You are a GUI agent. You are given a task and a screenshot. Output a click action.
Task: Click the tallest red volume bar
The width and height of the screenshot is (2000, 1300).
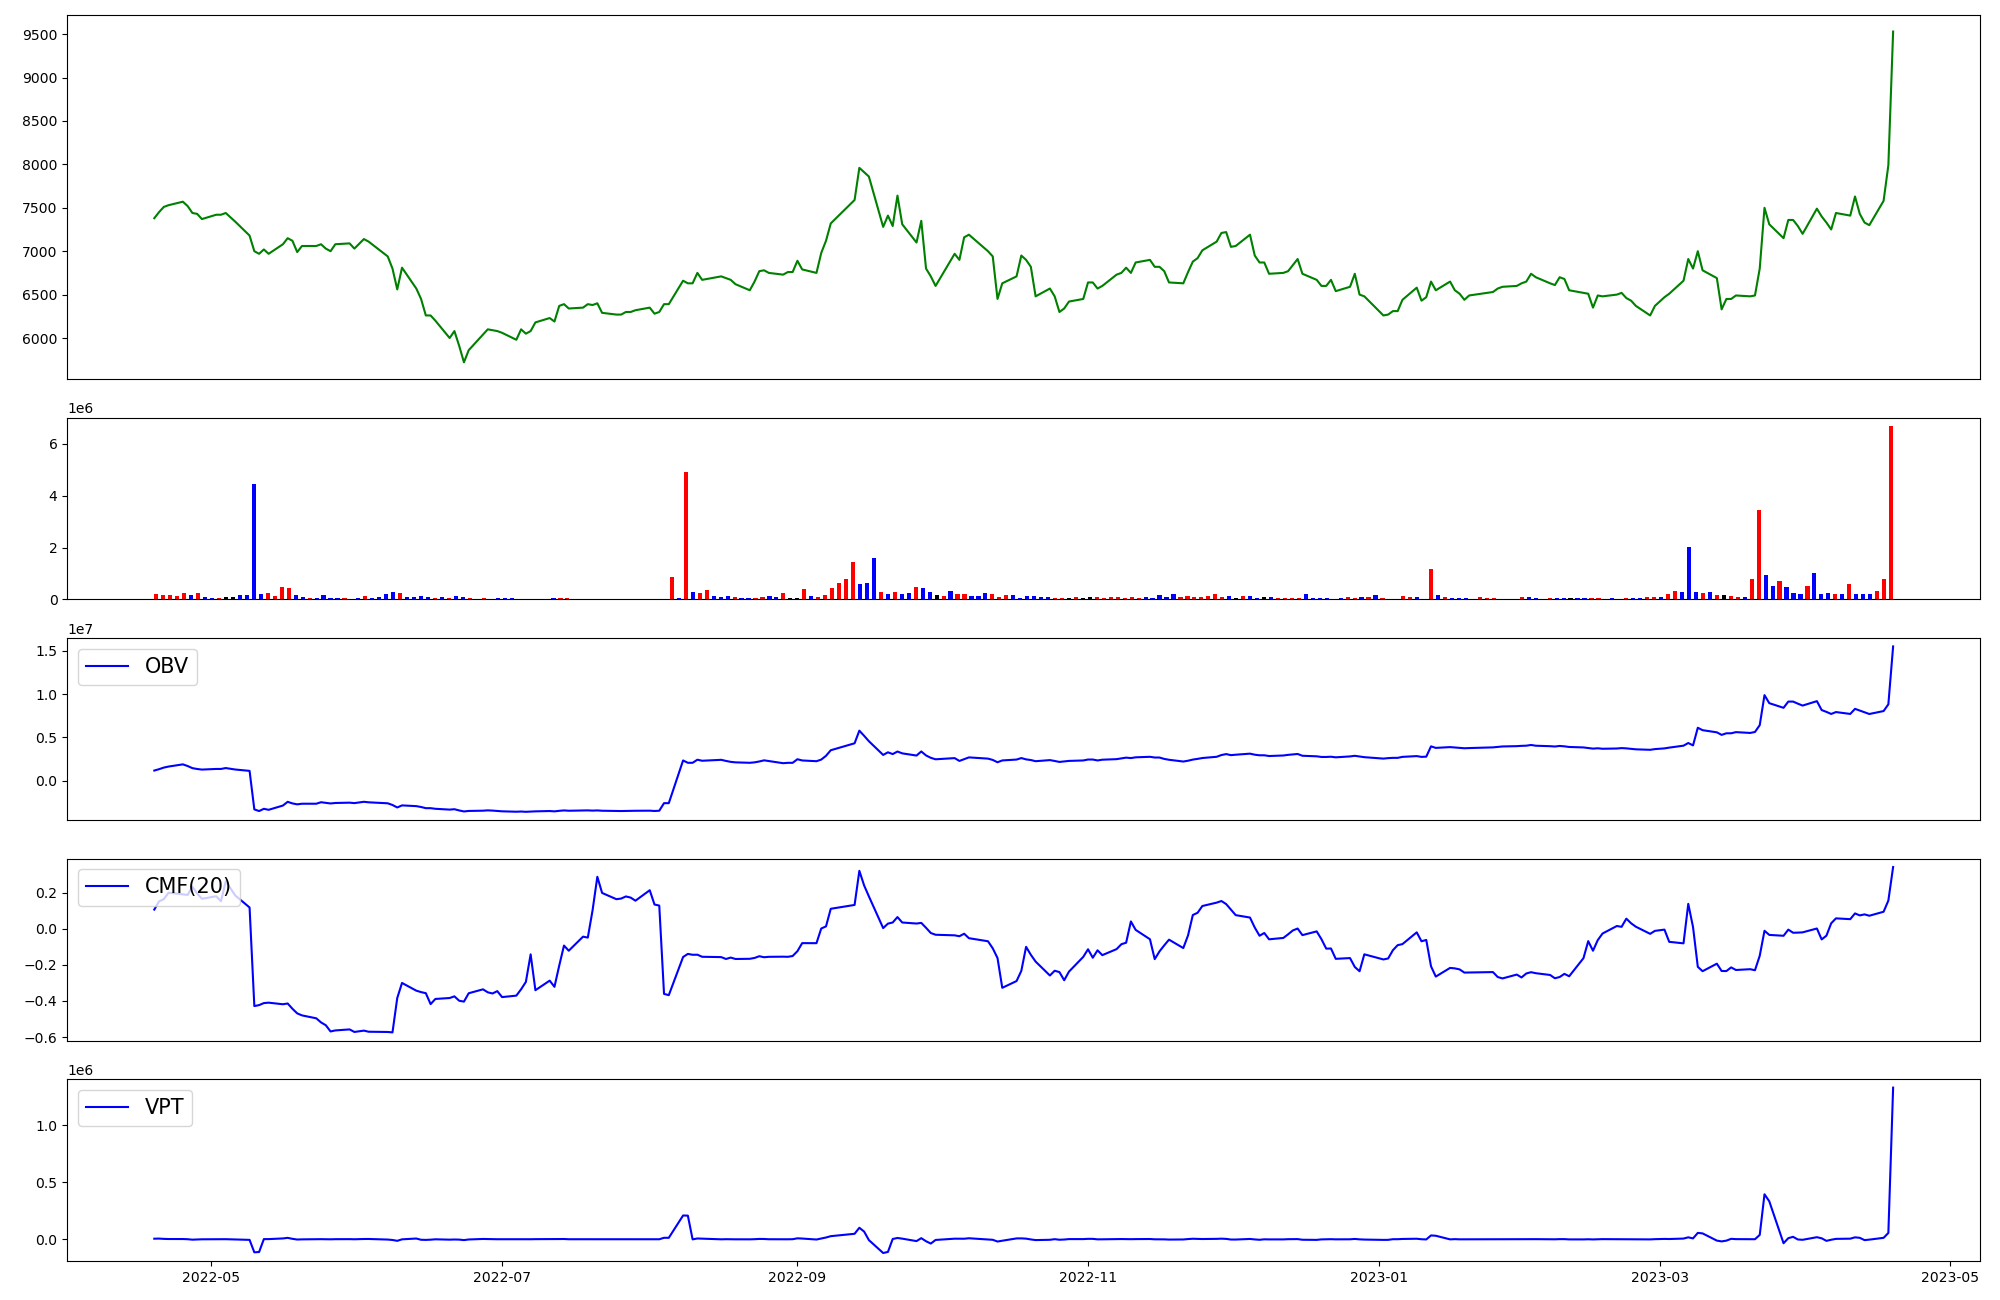pyautogui.click(x=1891, y=512)
